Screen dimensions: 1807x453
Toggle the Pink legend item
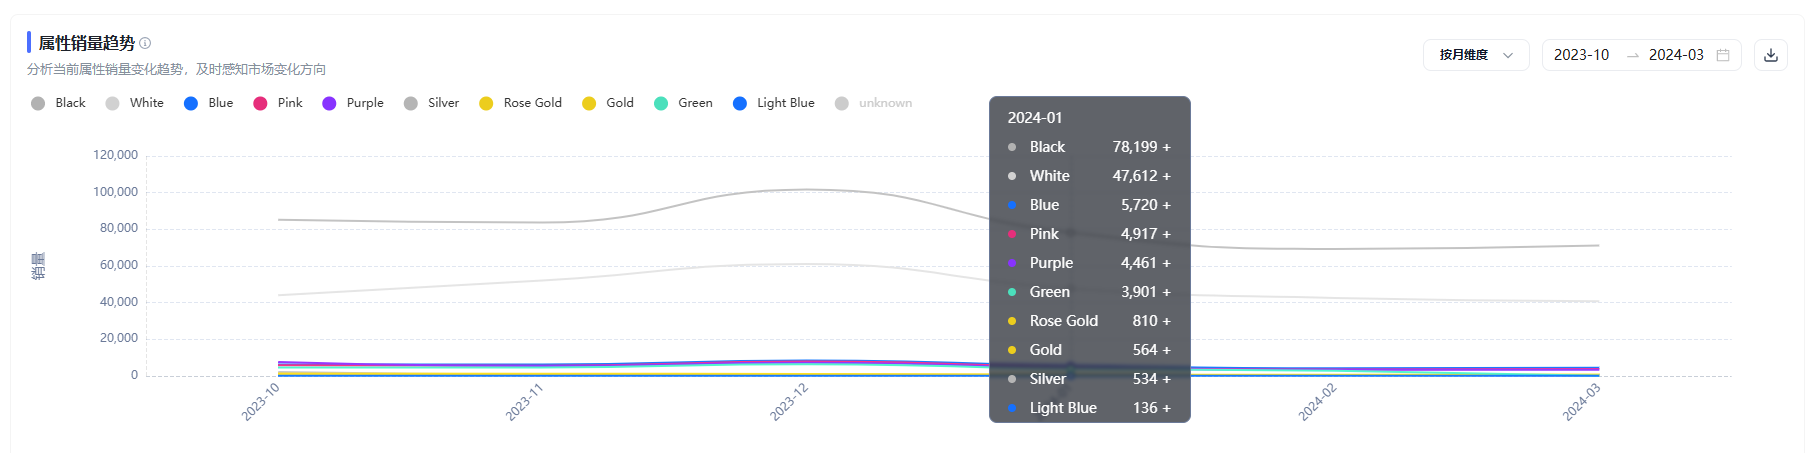tap(278, 103)
